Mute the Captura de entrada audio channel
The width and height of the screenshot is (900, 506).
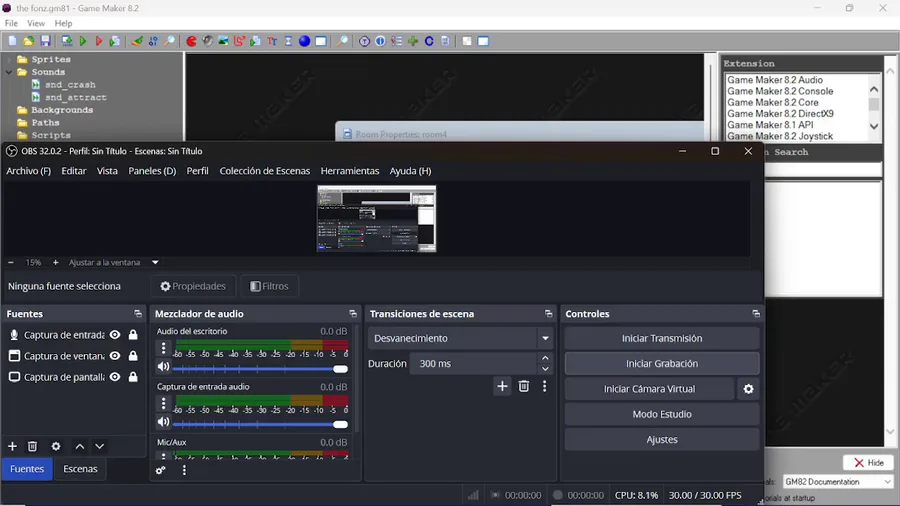(x=164, y=422)
